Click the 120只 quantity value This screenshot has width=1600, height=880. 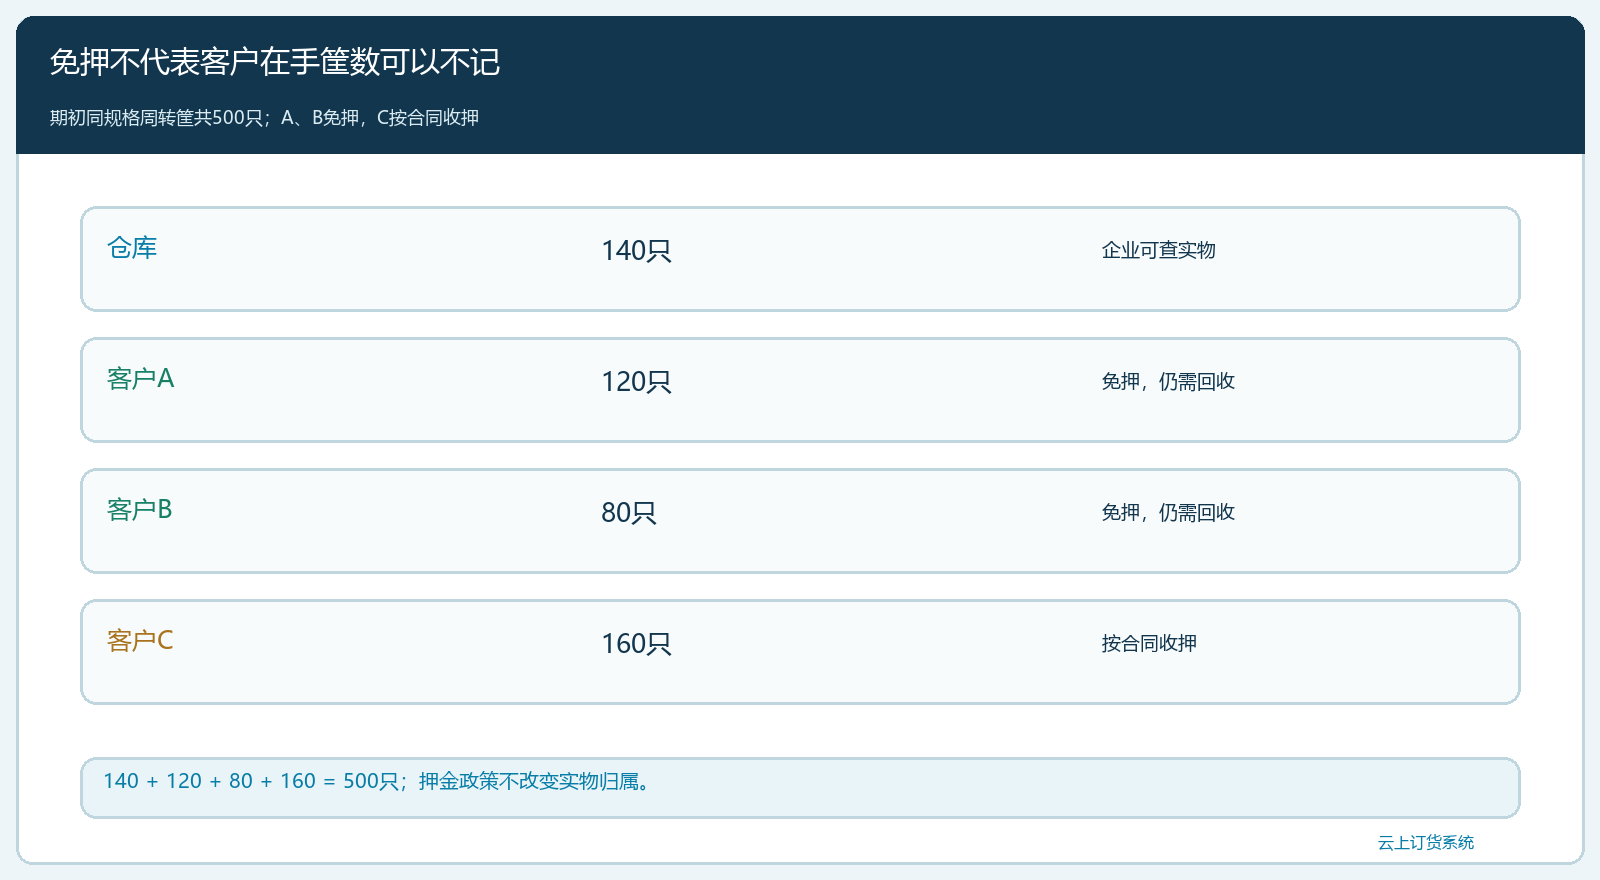click(636, 382)
